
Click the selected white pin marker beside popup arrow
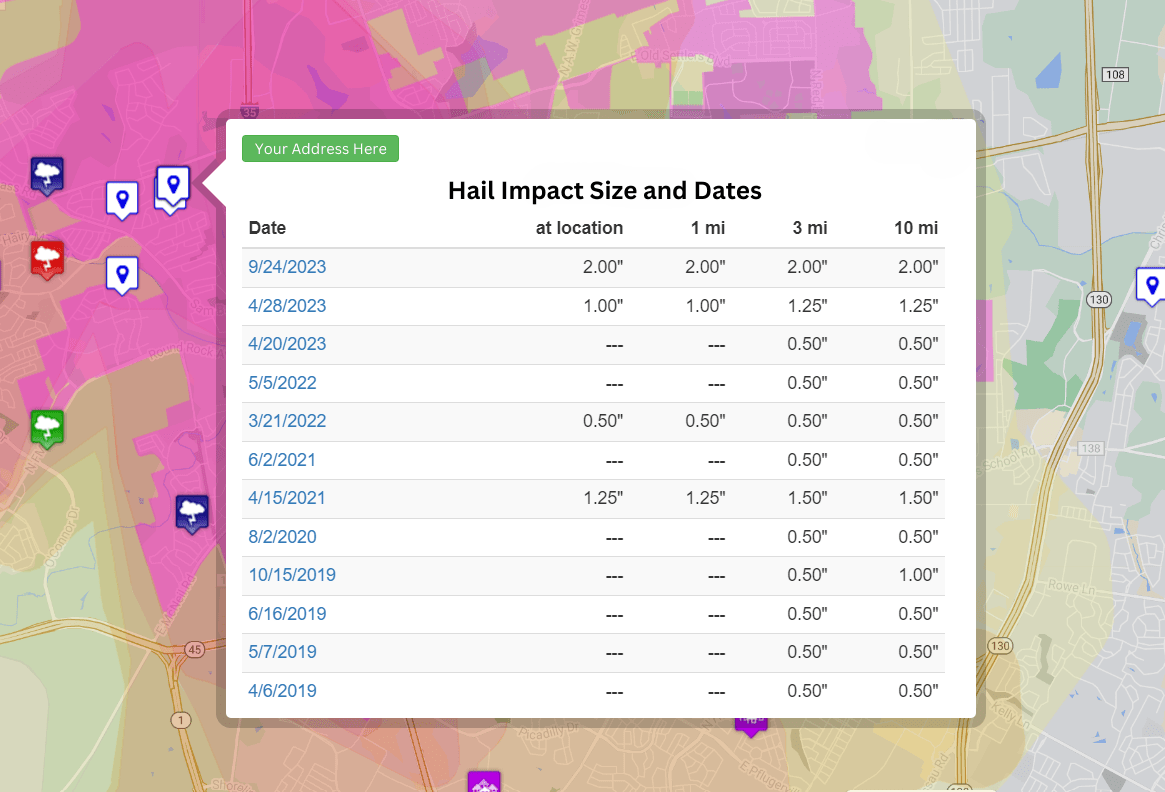tap(173, 186)
